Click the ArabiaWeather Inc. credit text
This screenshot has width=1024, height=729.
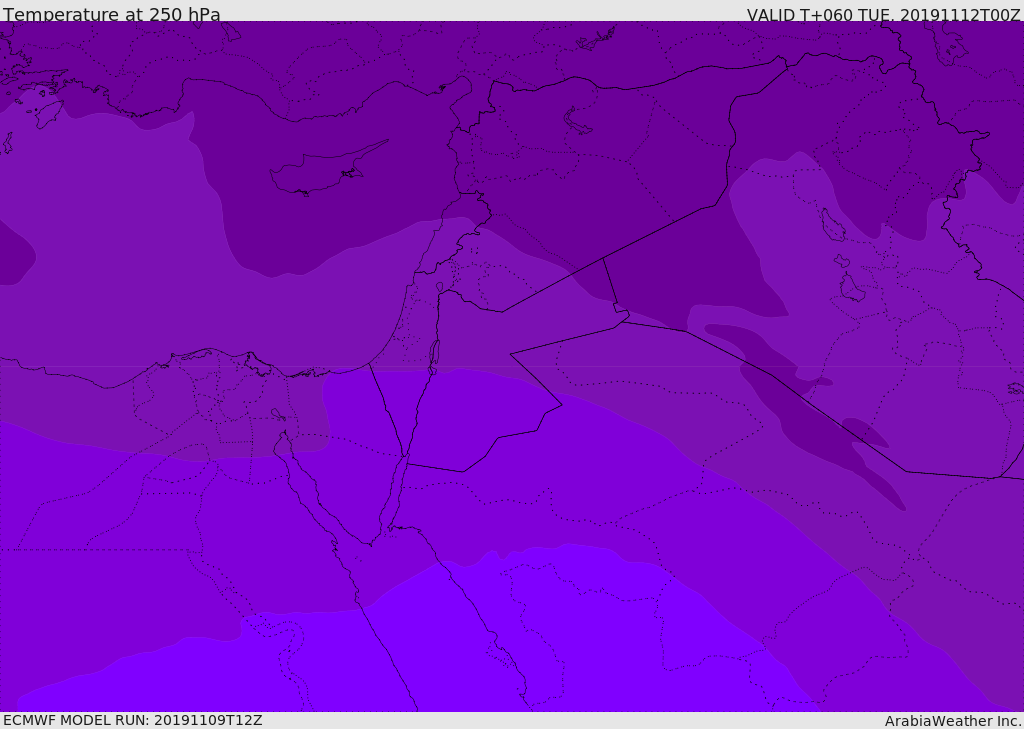coord(953,720)
